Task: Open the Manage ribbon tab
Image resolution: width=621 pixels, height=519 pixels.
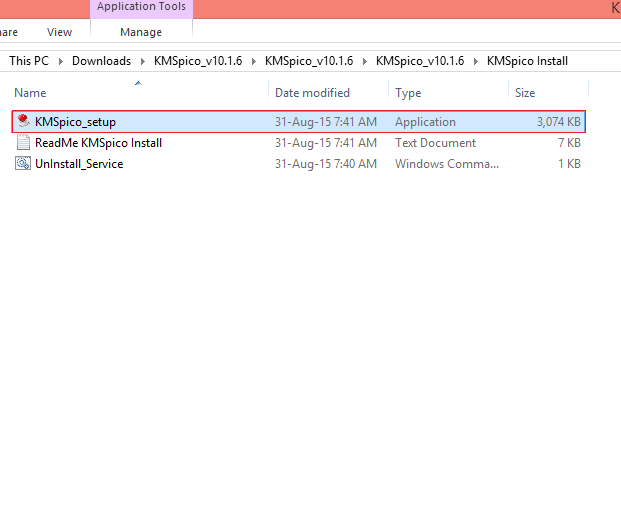Action: (141, 32)
